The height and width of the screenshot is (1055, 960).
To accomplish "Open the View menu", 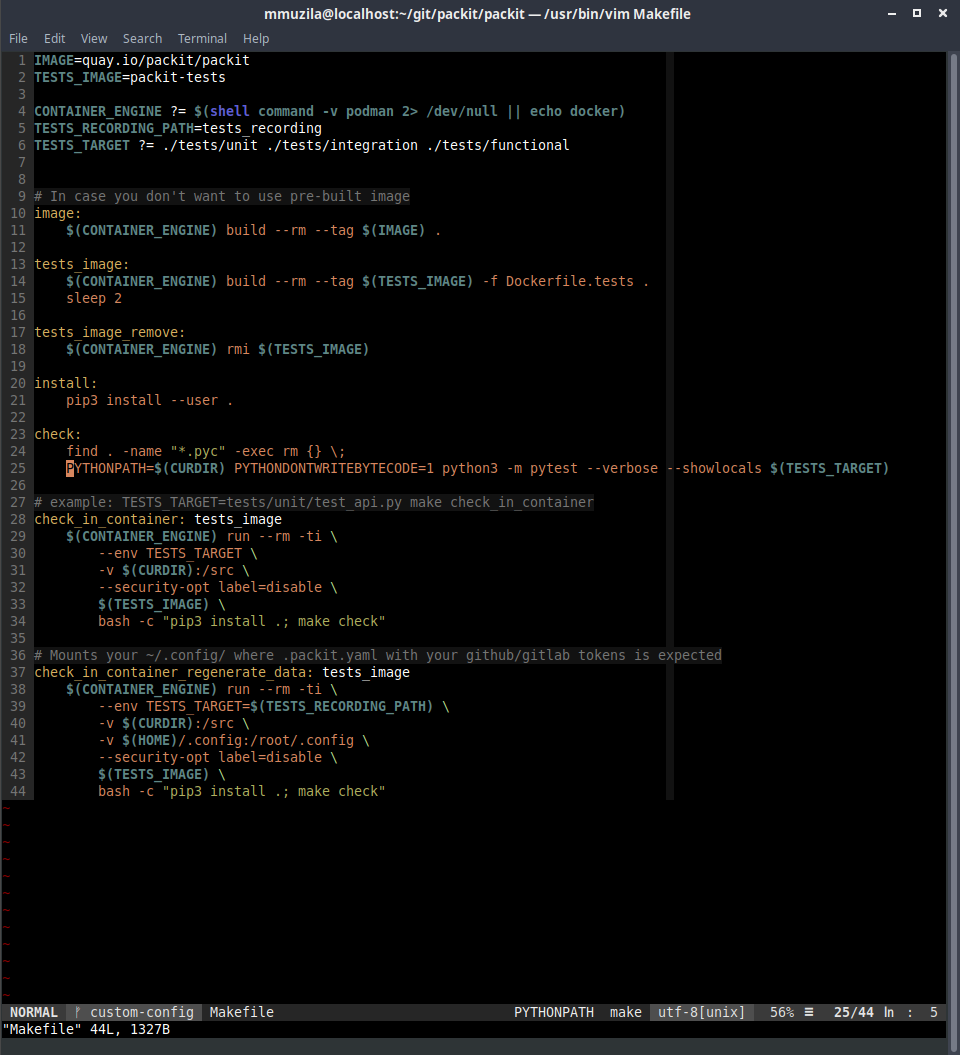I will (x=94, y=38).
